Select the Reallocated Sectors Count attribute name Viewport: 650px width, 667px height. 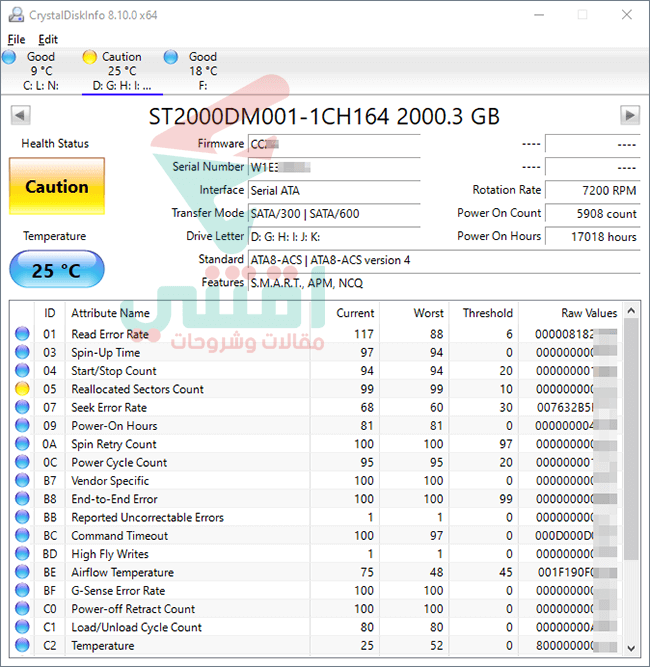click(x=137, y=389)
